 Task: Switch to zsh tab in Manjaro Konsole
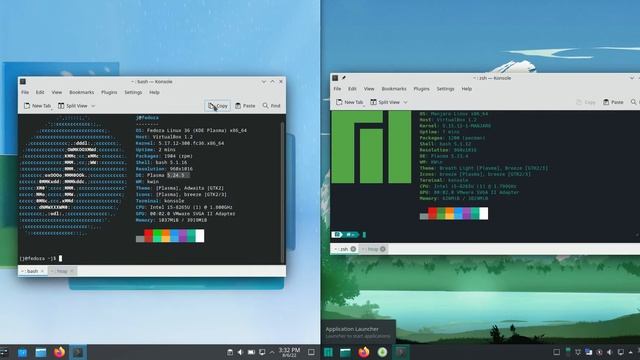tap(345, 249)
